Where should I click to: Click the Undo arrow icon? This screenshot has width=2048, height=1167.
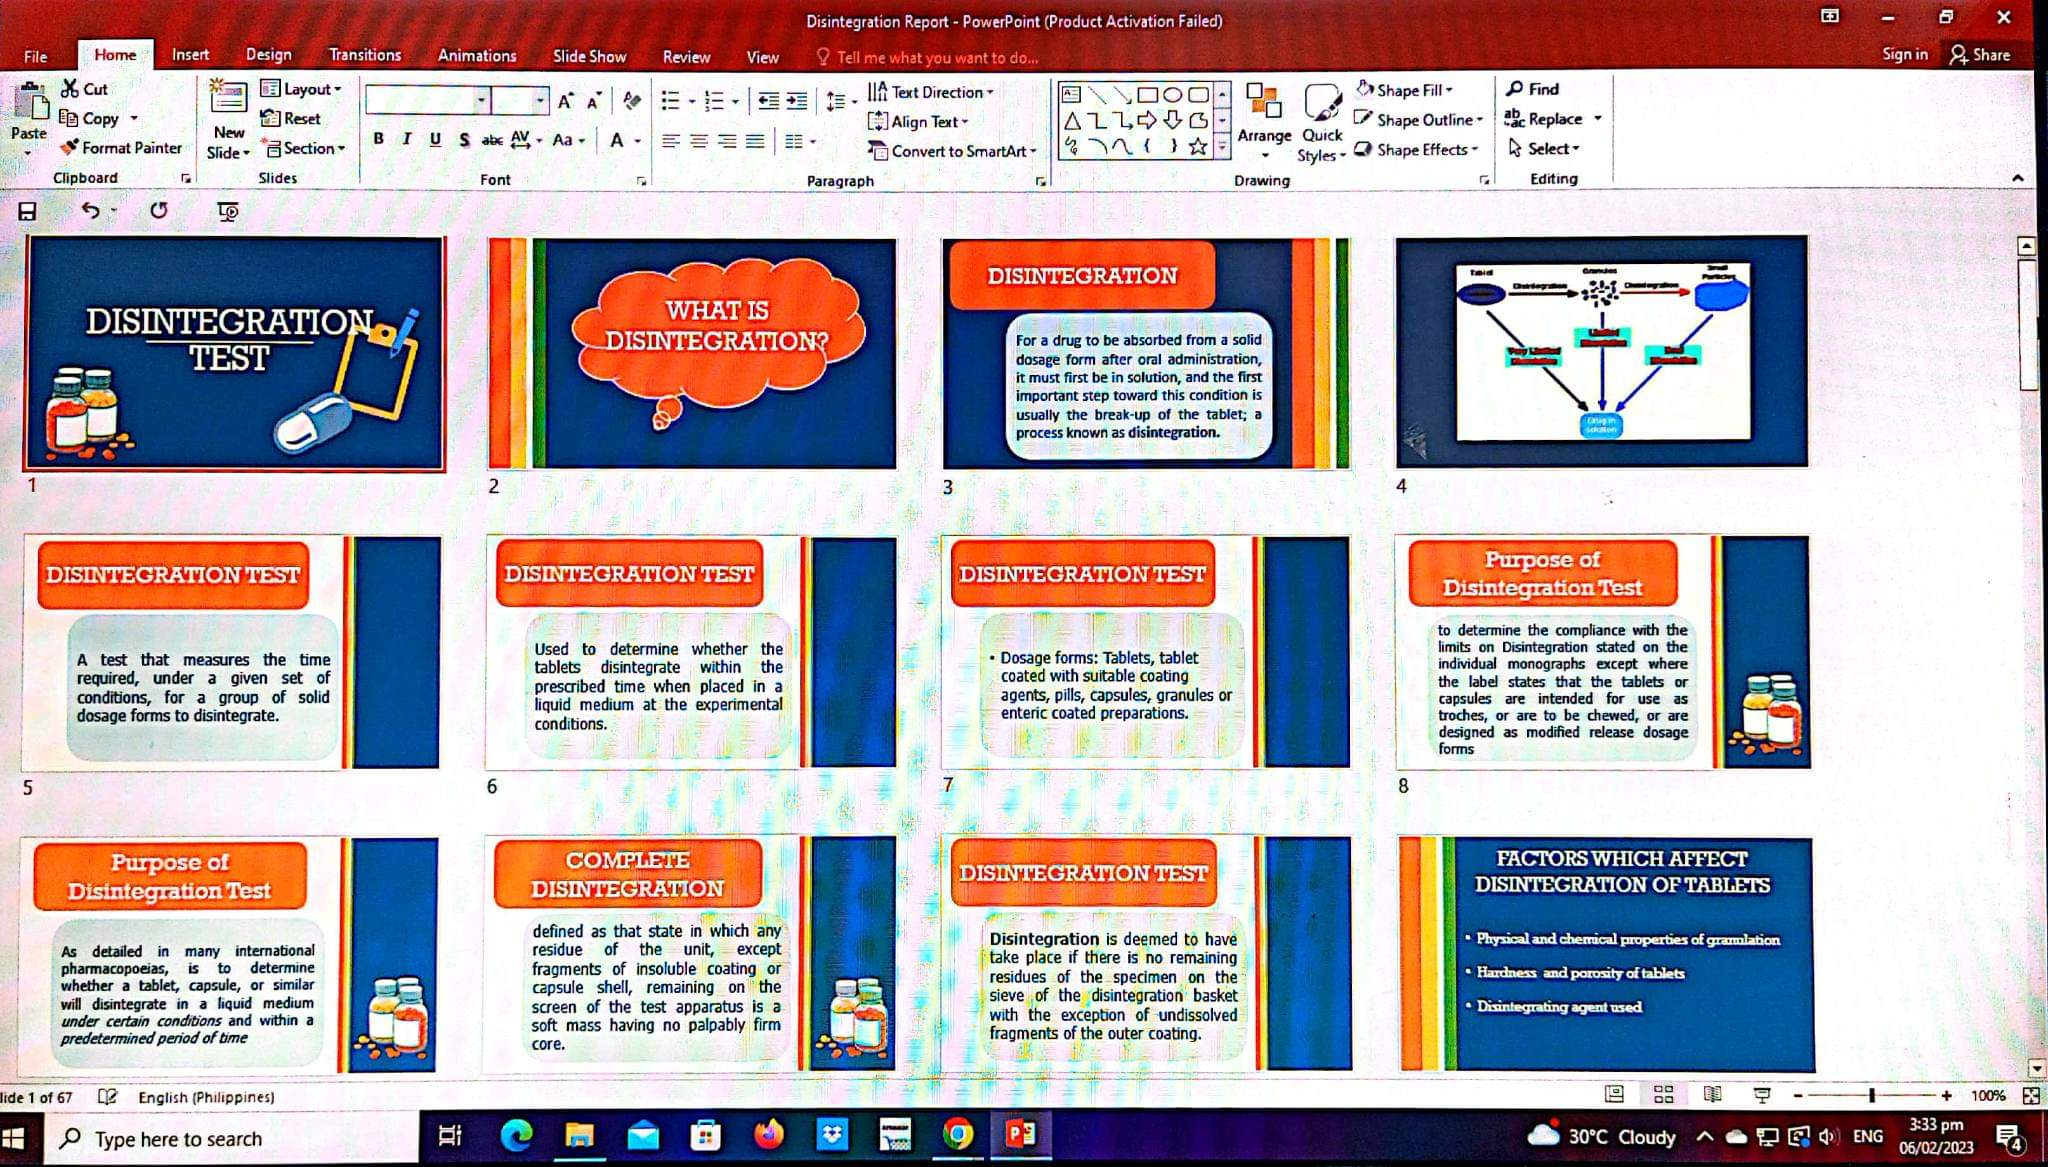pyautogui.click(x=91, y=210)
